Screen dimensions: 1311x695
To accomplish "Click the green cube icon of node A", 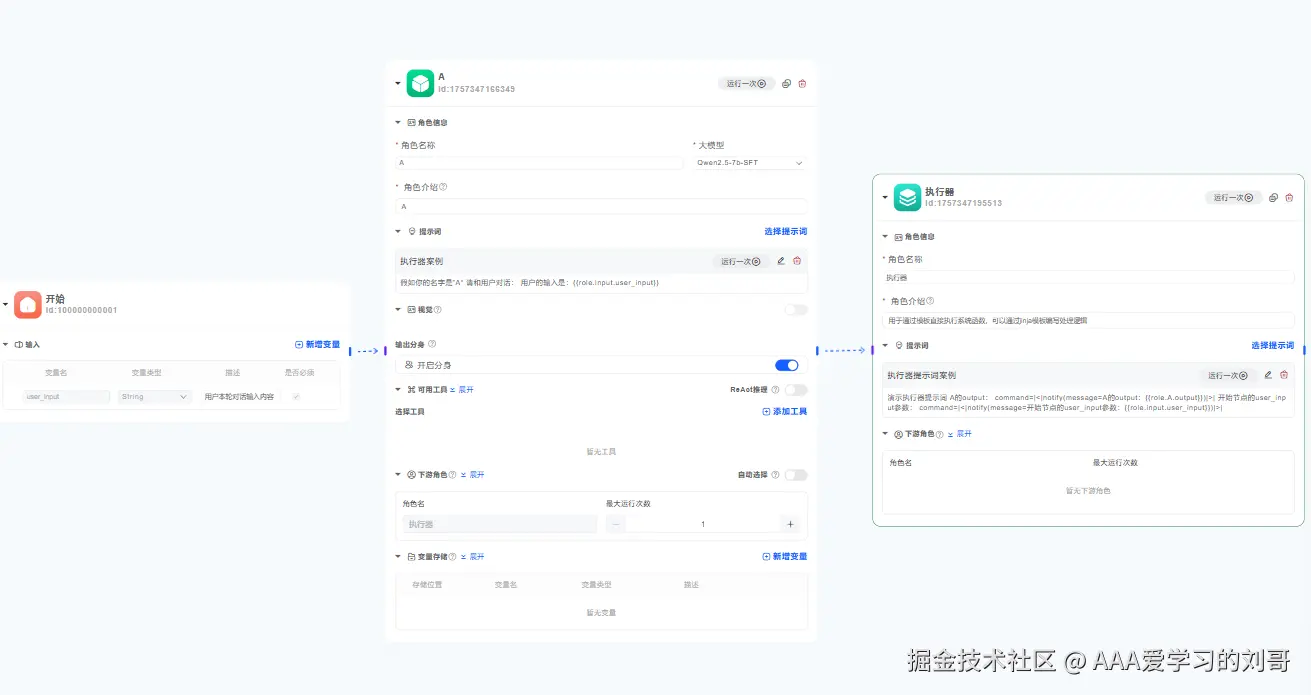I will coord(420,83).
